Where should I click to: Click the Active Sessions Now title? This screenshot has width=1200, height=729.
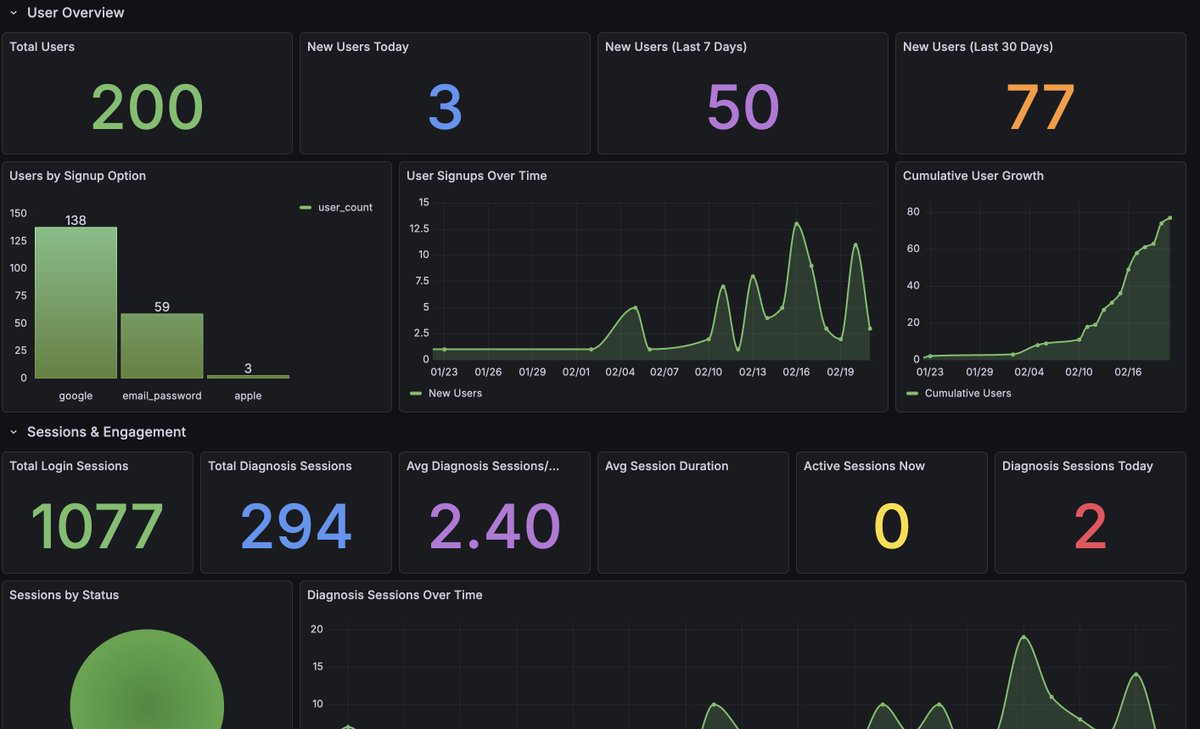click(x=864, y=466)
